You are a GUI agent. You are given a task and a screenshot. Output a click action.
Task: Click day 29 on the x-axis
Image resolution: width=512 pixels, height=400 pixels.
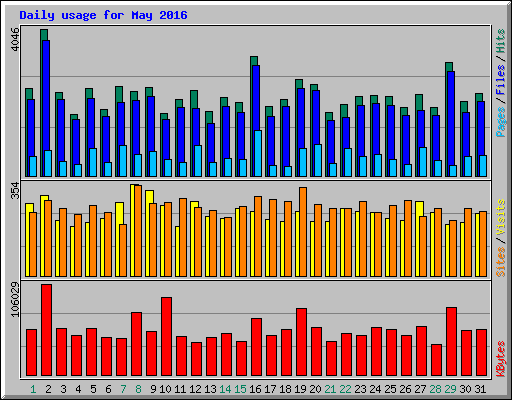[x=450, y=389]
